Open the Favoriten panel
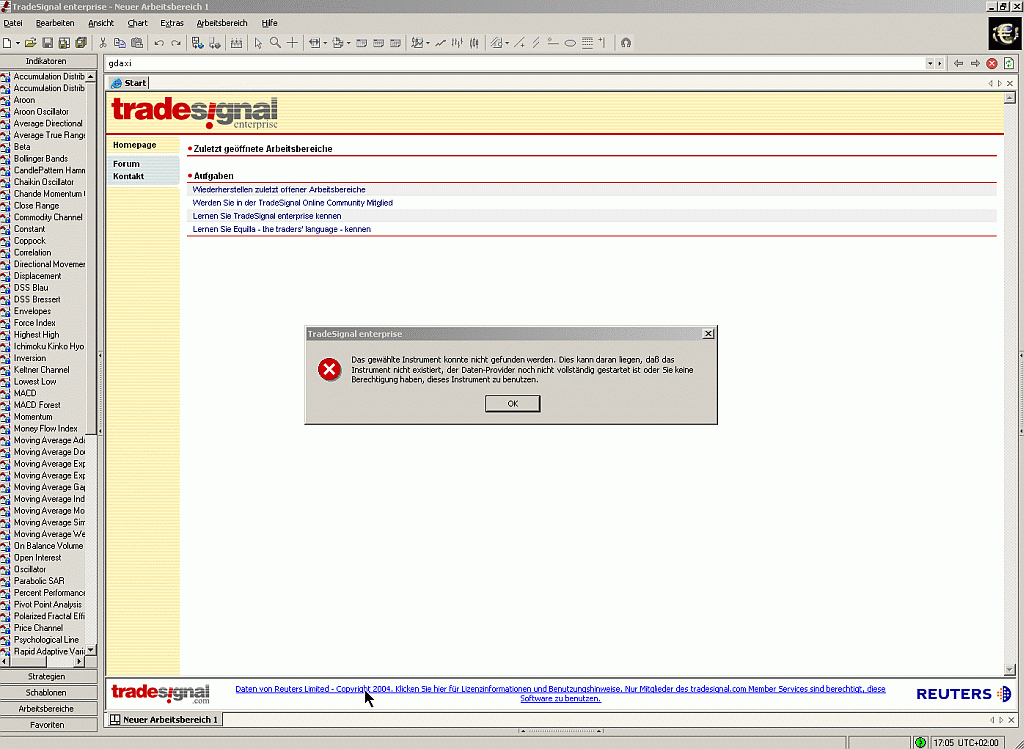 click(x=46, y=725)
